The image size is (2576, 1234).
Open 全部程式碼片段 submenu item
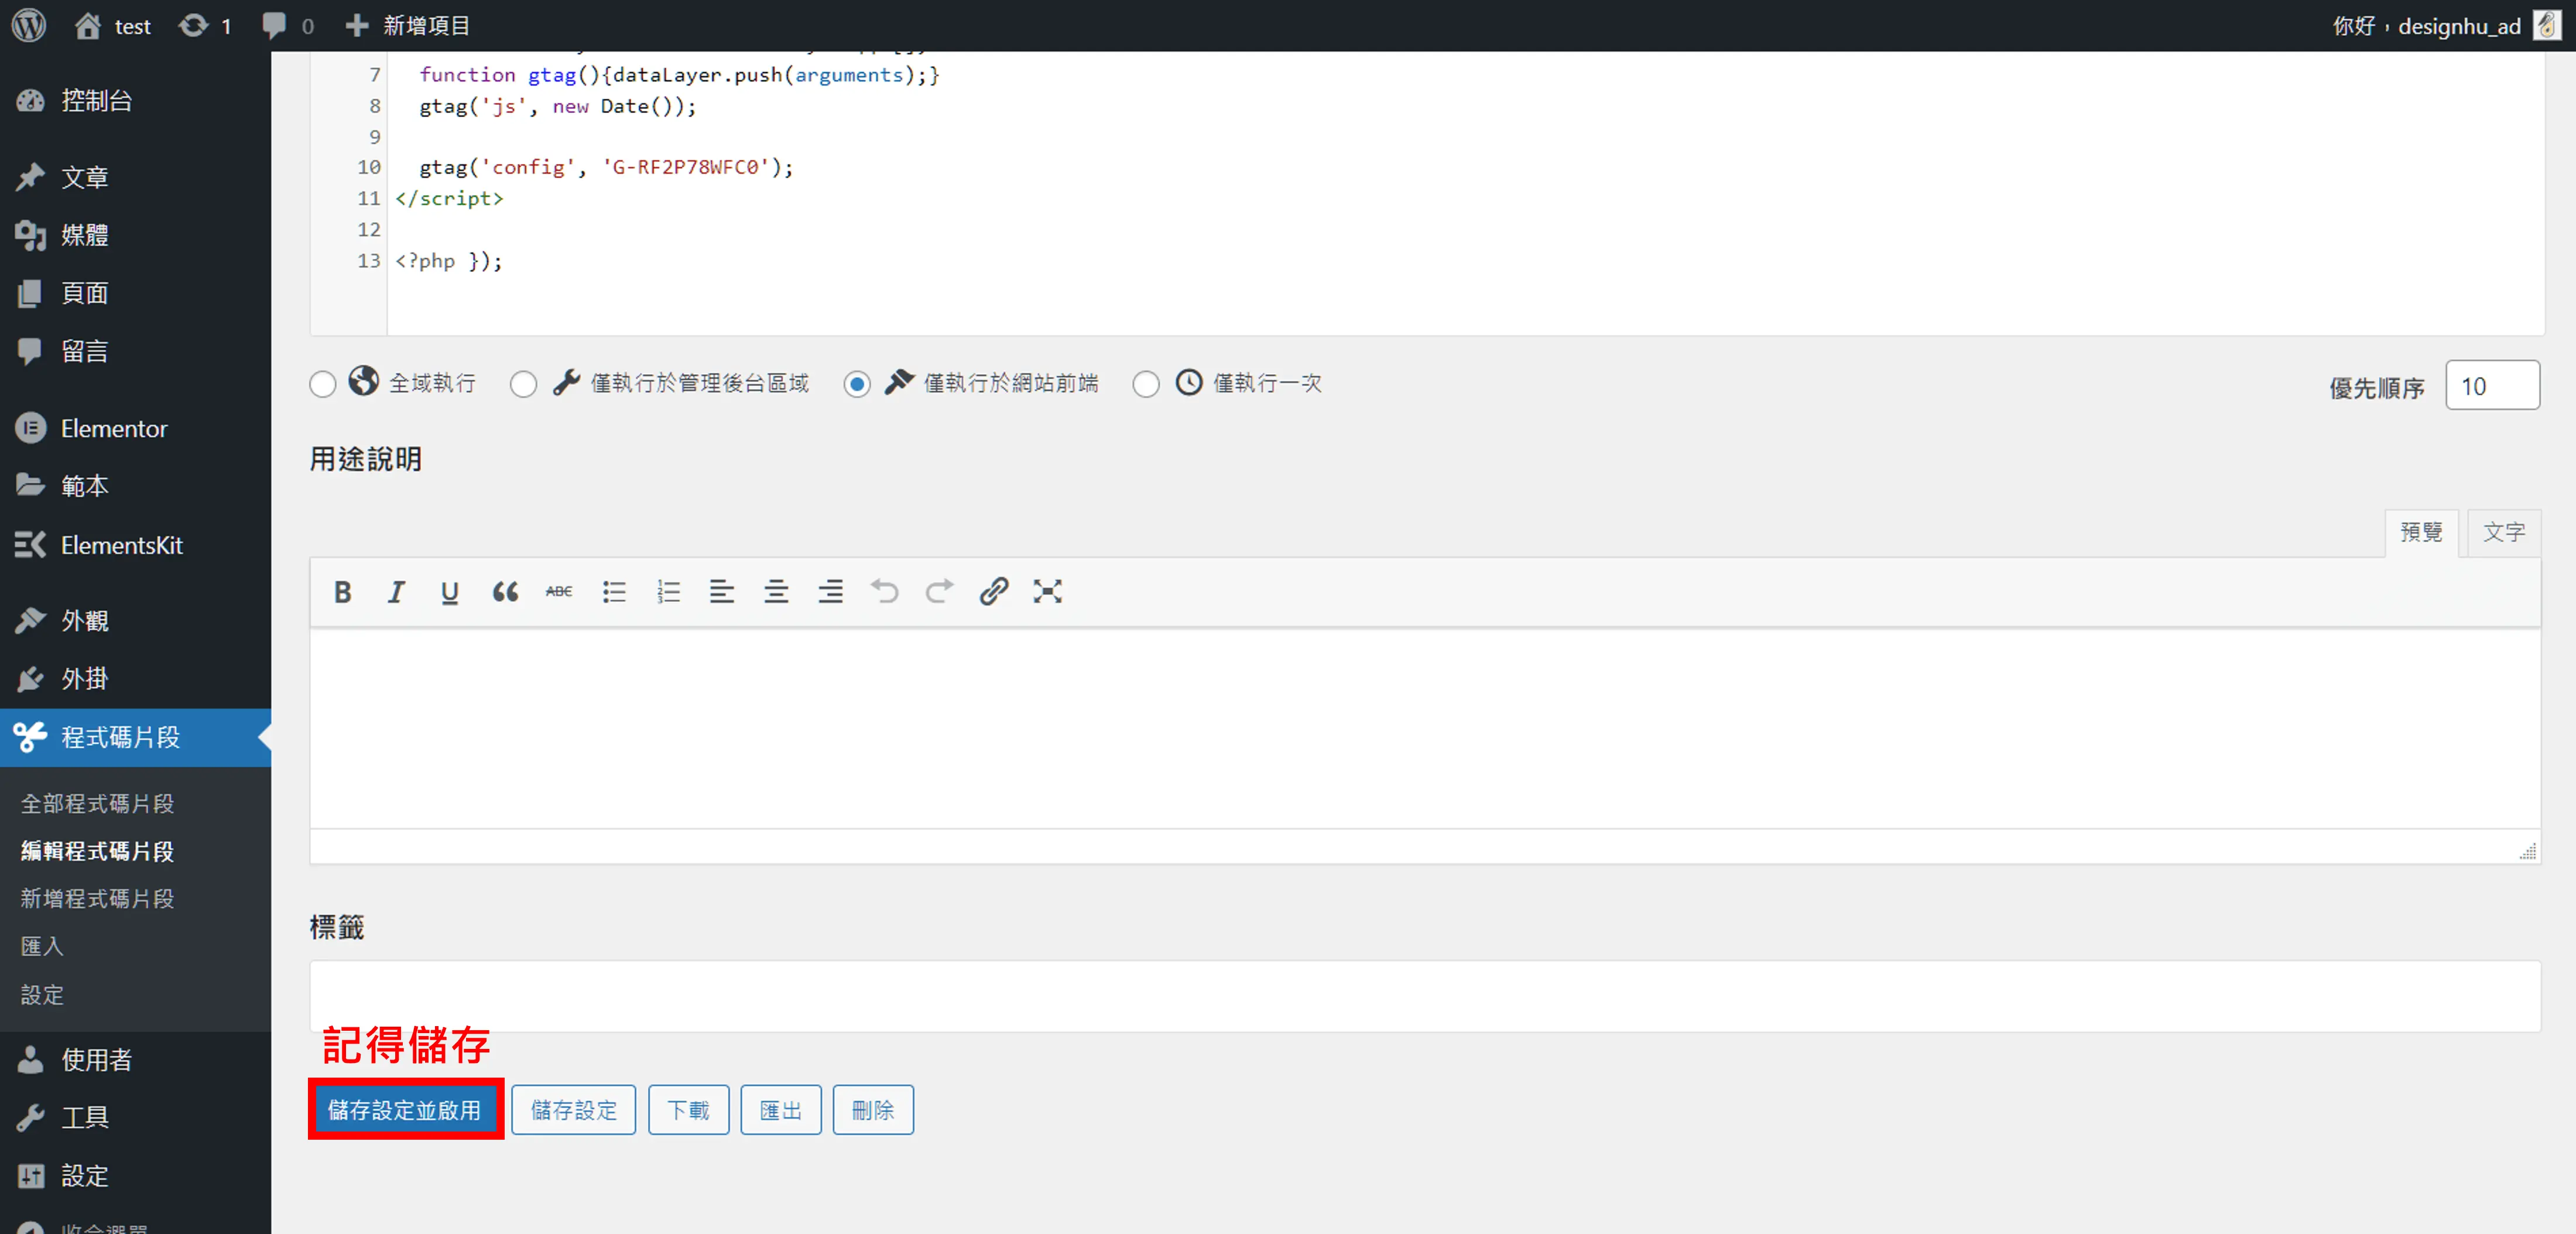click(98, 803)
